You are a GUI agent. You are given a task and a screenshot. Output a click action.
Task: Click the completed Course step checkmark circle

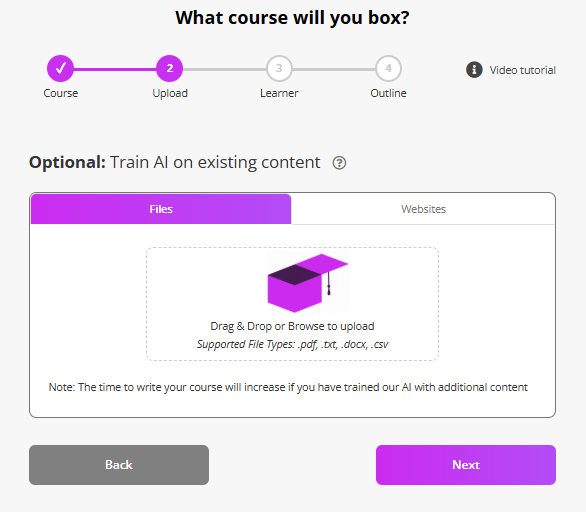point(60,68)
